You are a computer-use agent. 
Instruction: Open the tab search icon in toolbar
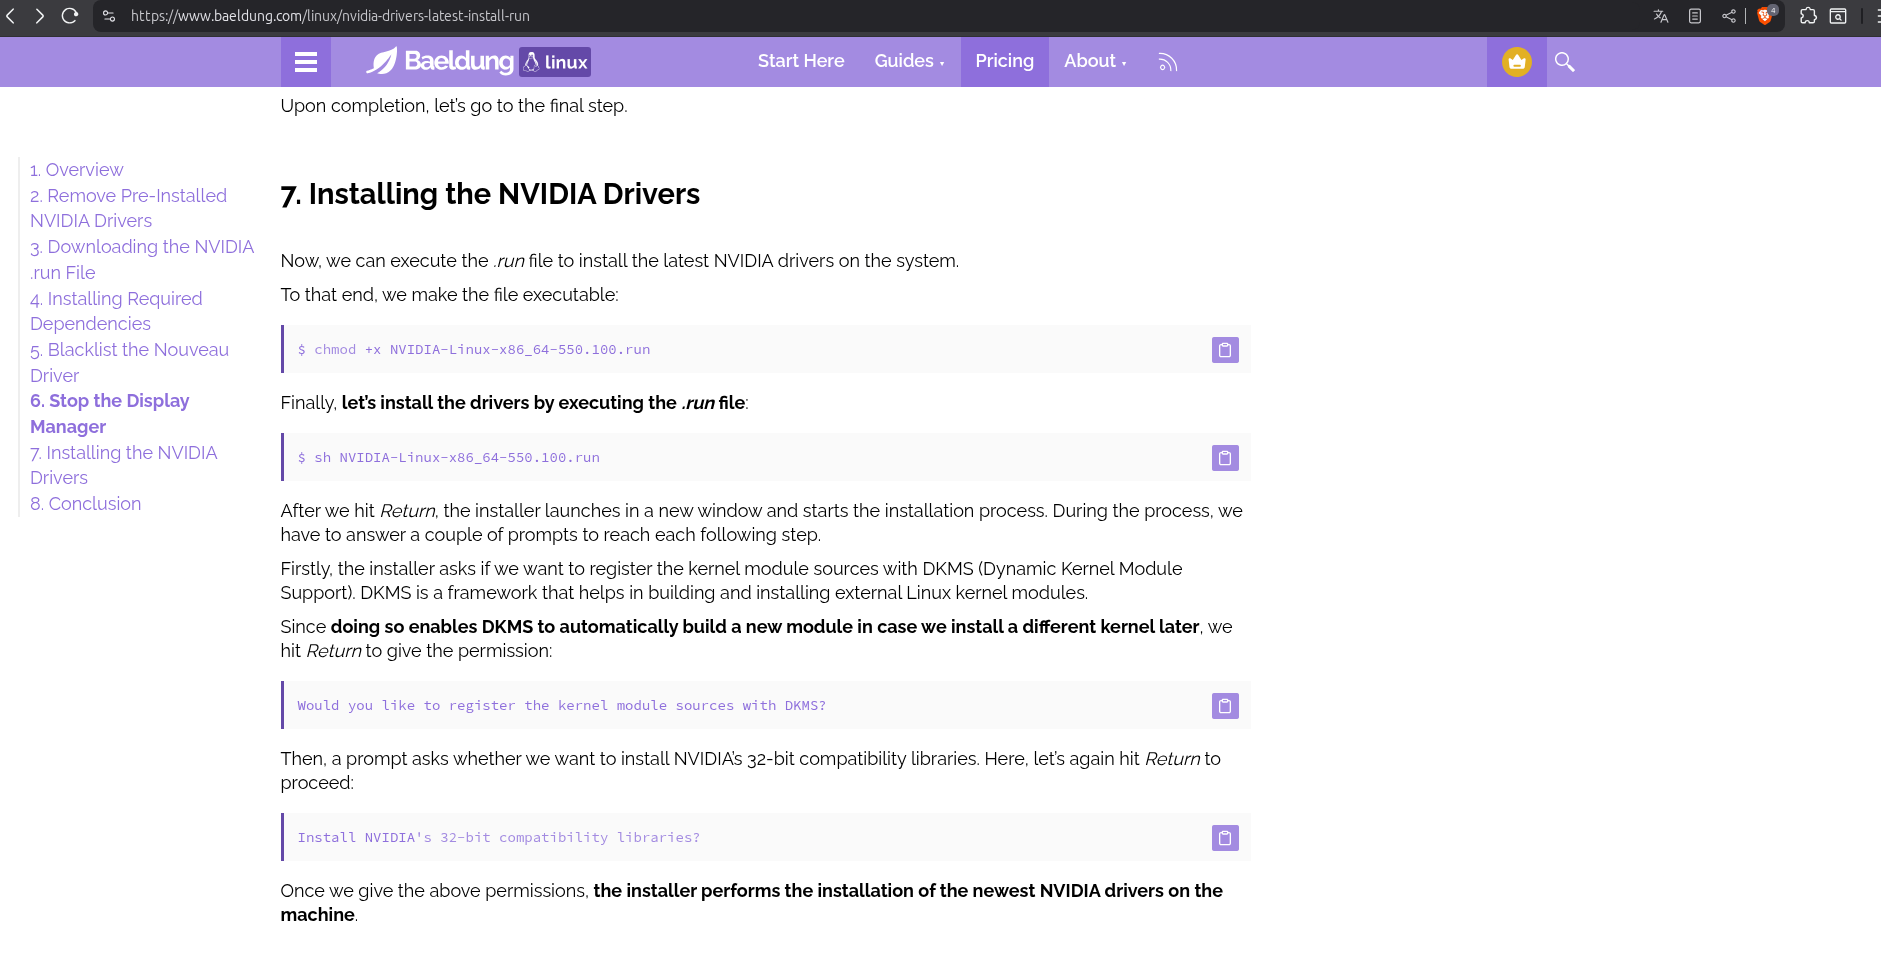coord(1838,16)
